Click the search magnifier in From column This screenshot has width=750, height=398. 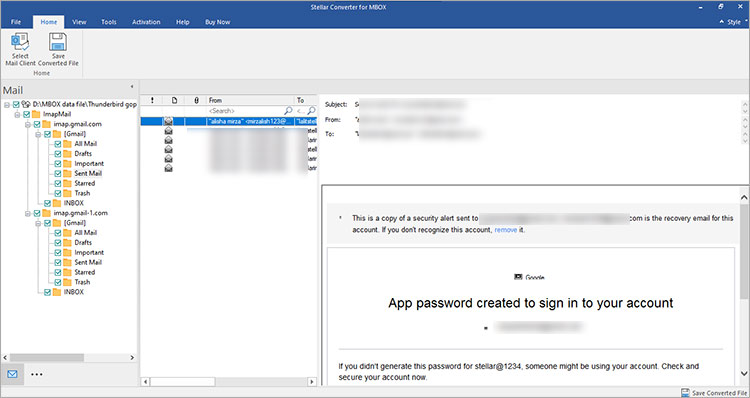(288, 111)
